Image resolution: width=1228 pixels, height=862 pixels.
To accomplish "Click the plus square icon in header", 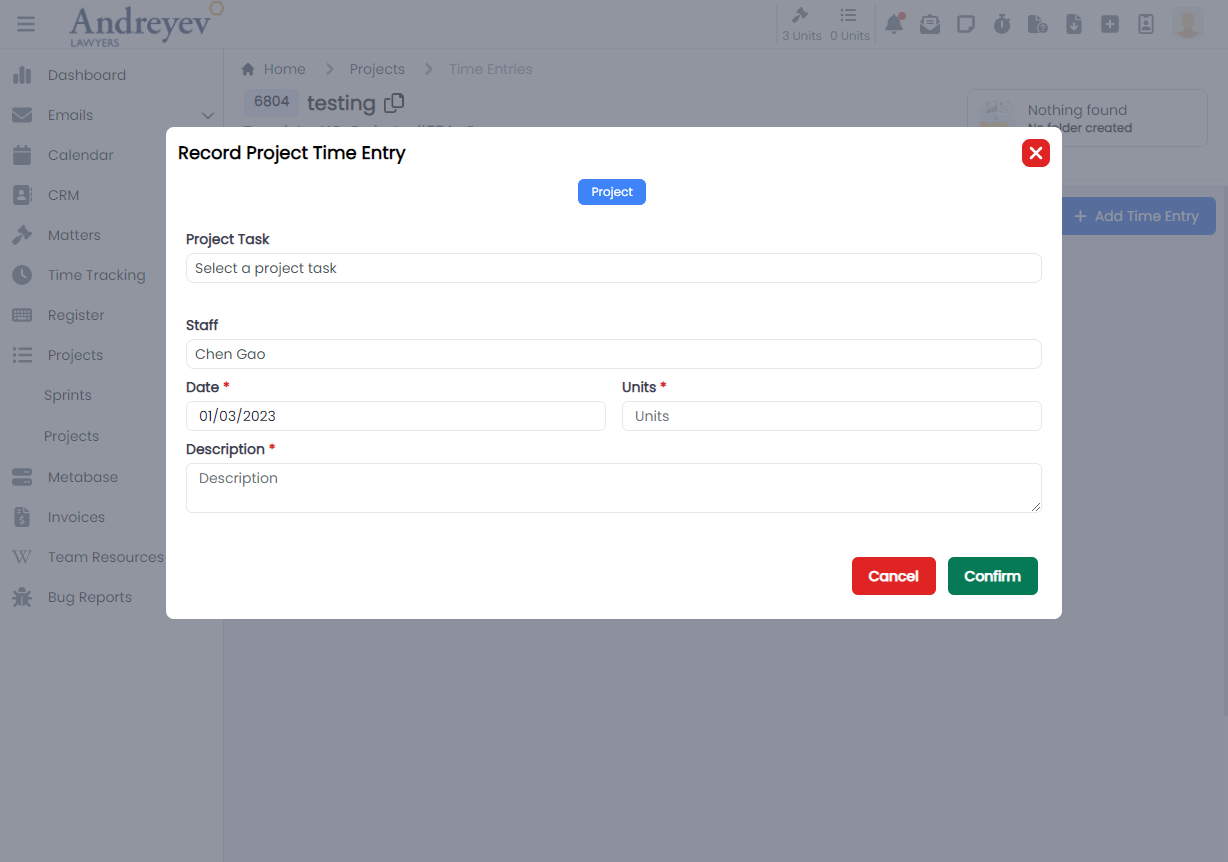I will click(x=1109, y=24).
